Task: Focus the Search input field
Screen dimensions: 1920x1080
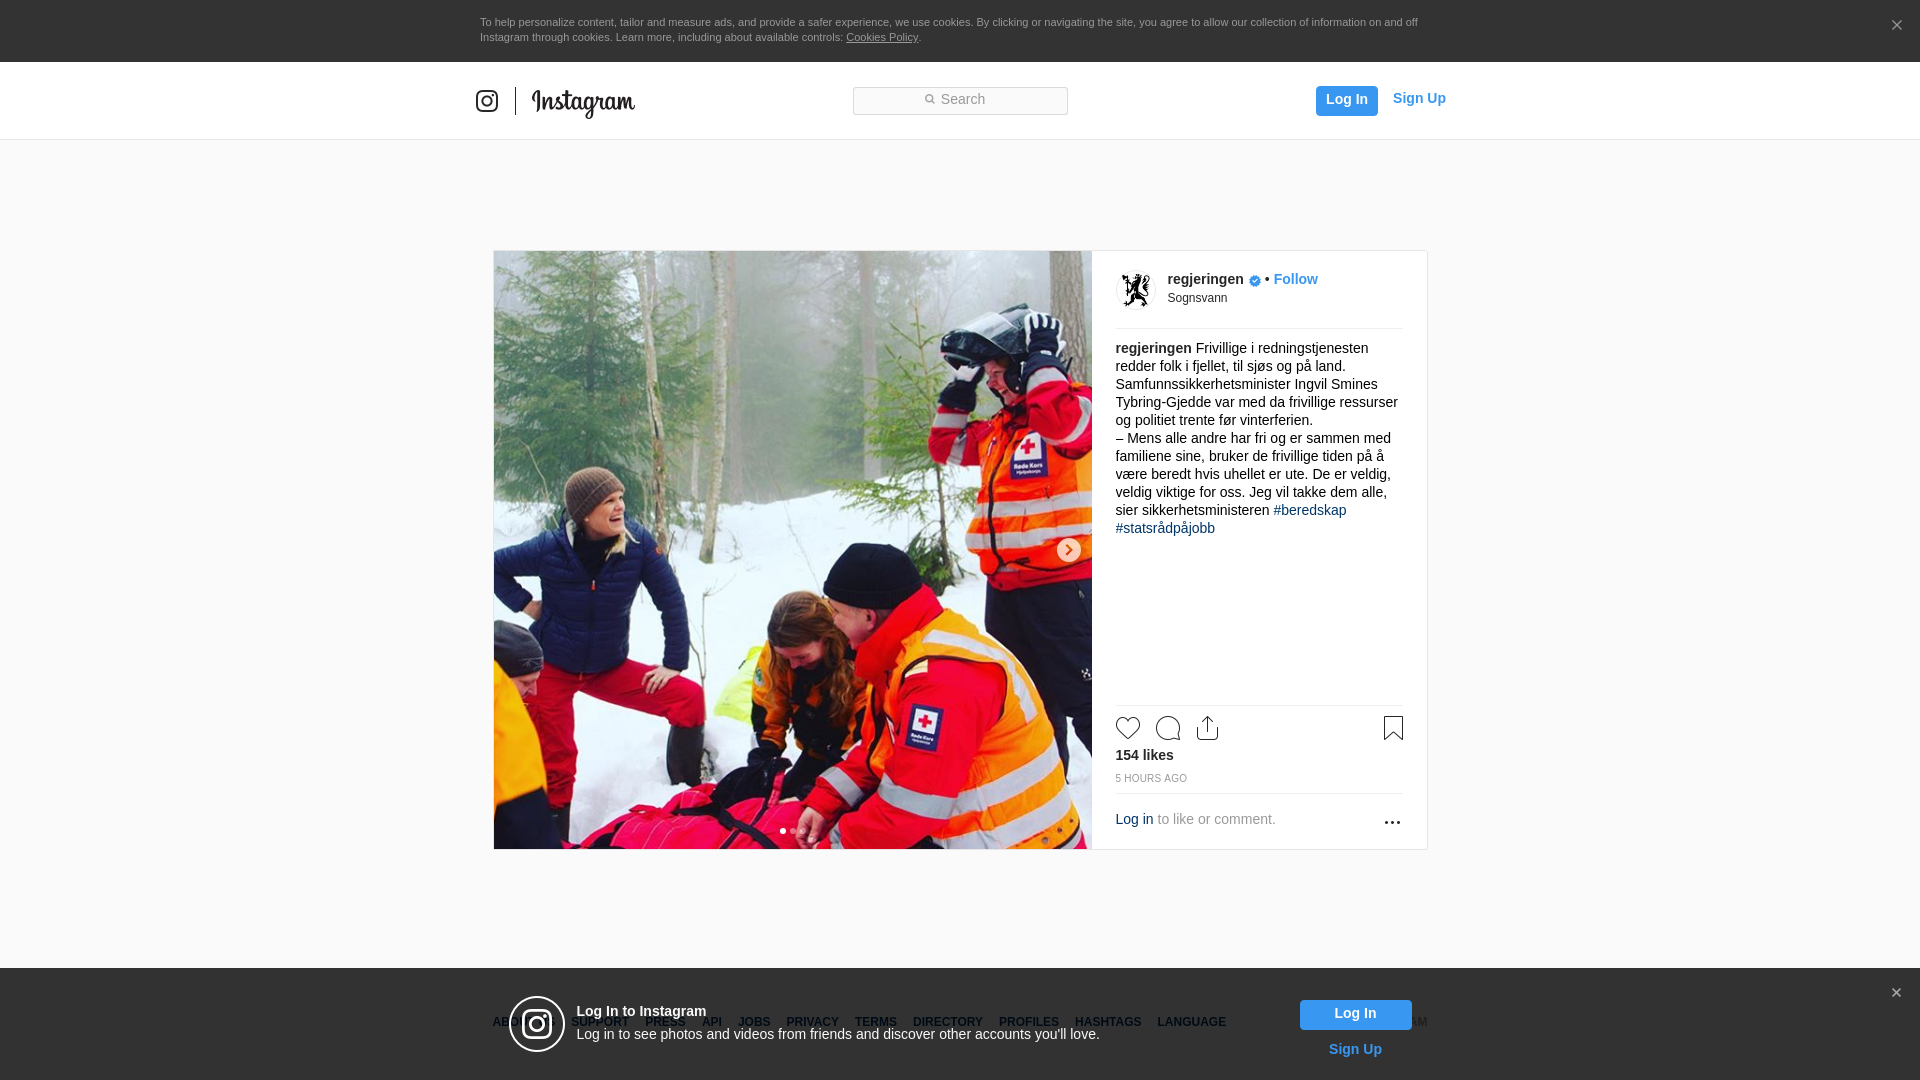Action: [960, 101]
